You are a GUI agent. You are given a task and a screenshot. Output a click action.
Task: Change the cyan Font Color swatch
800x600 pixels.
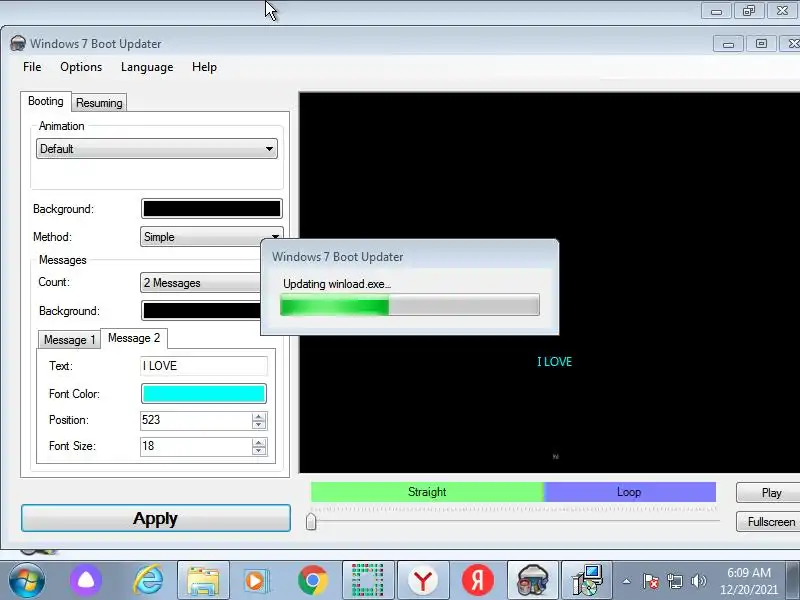point(204,394)
